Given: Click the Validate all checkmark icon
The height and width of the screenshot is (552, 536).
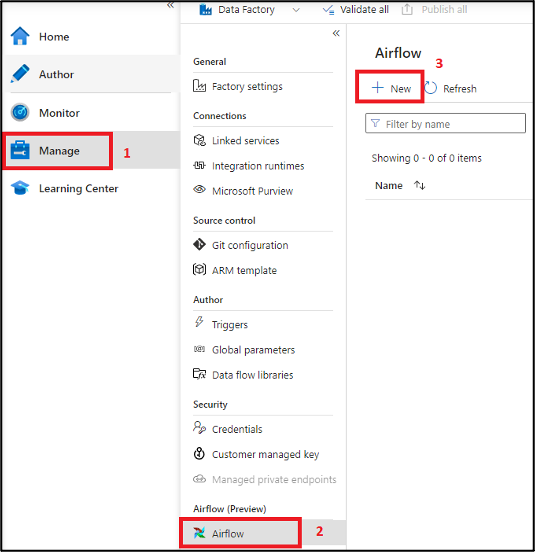Looking at the screenshot, I should tap(328, 10).
